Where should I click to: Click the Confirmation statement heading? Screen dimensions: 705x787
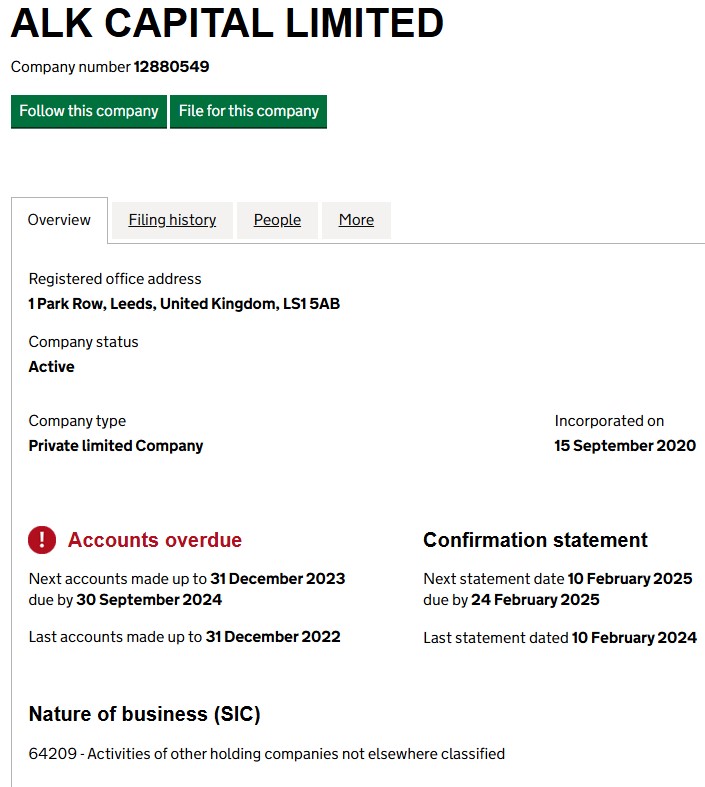pyautogui.click(x=535, y=540)
